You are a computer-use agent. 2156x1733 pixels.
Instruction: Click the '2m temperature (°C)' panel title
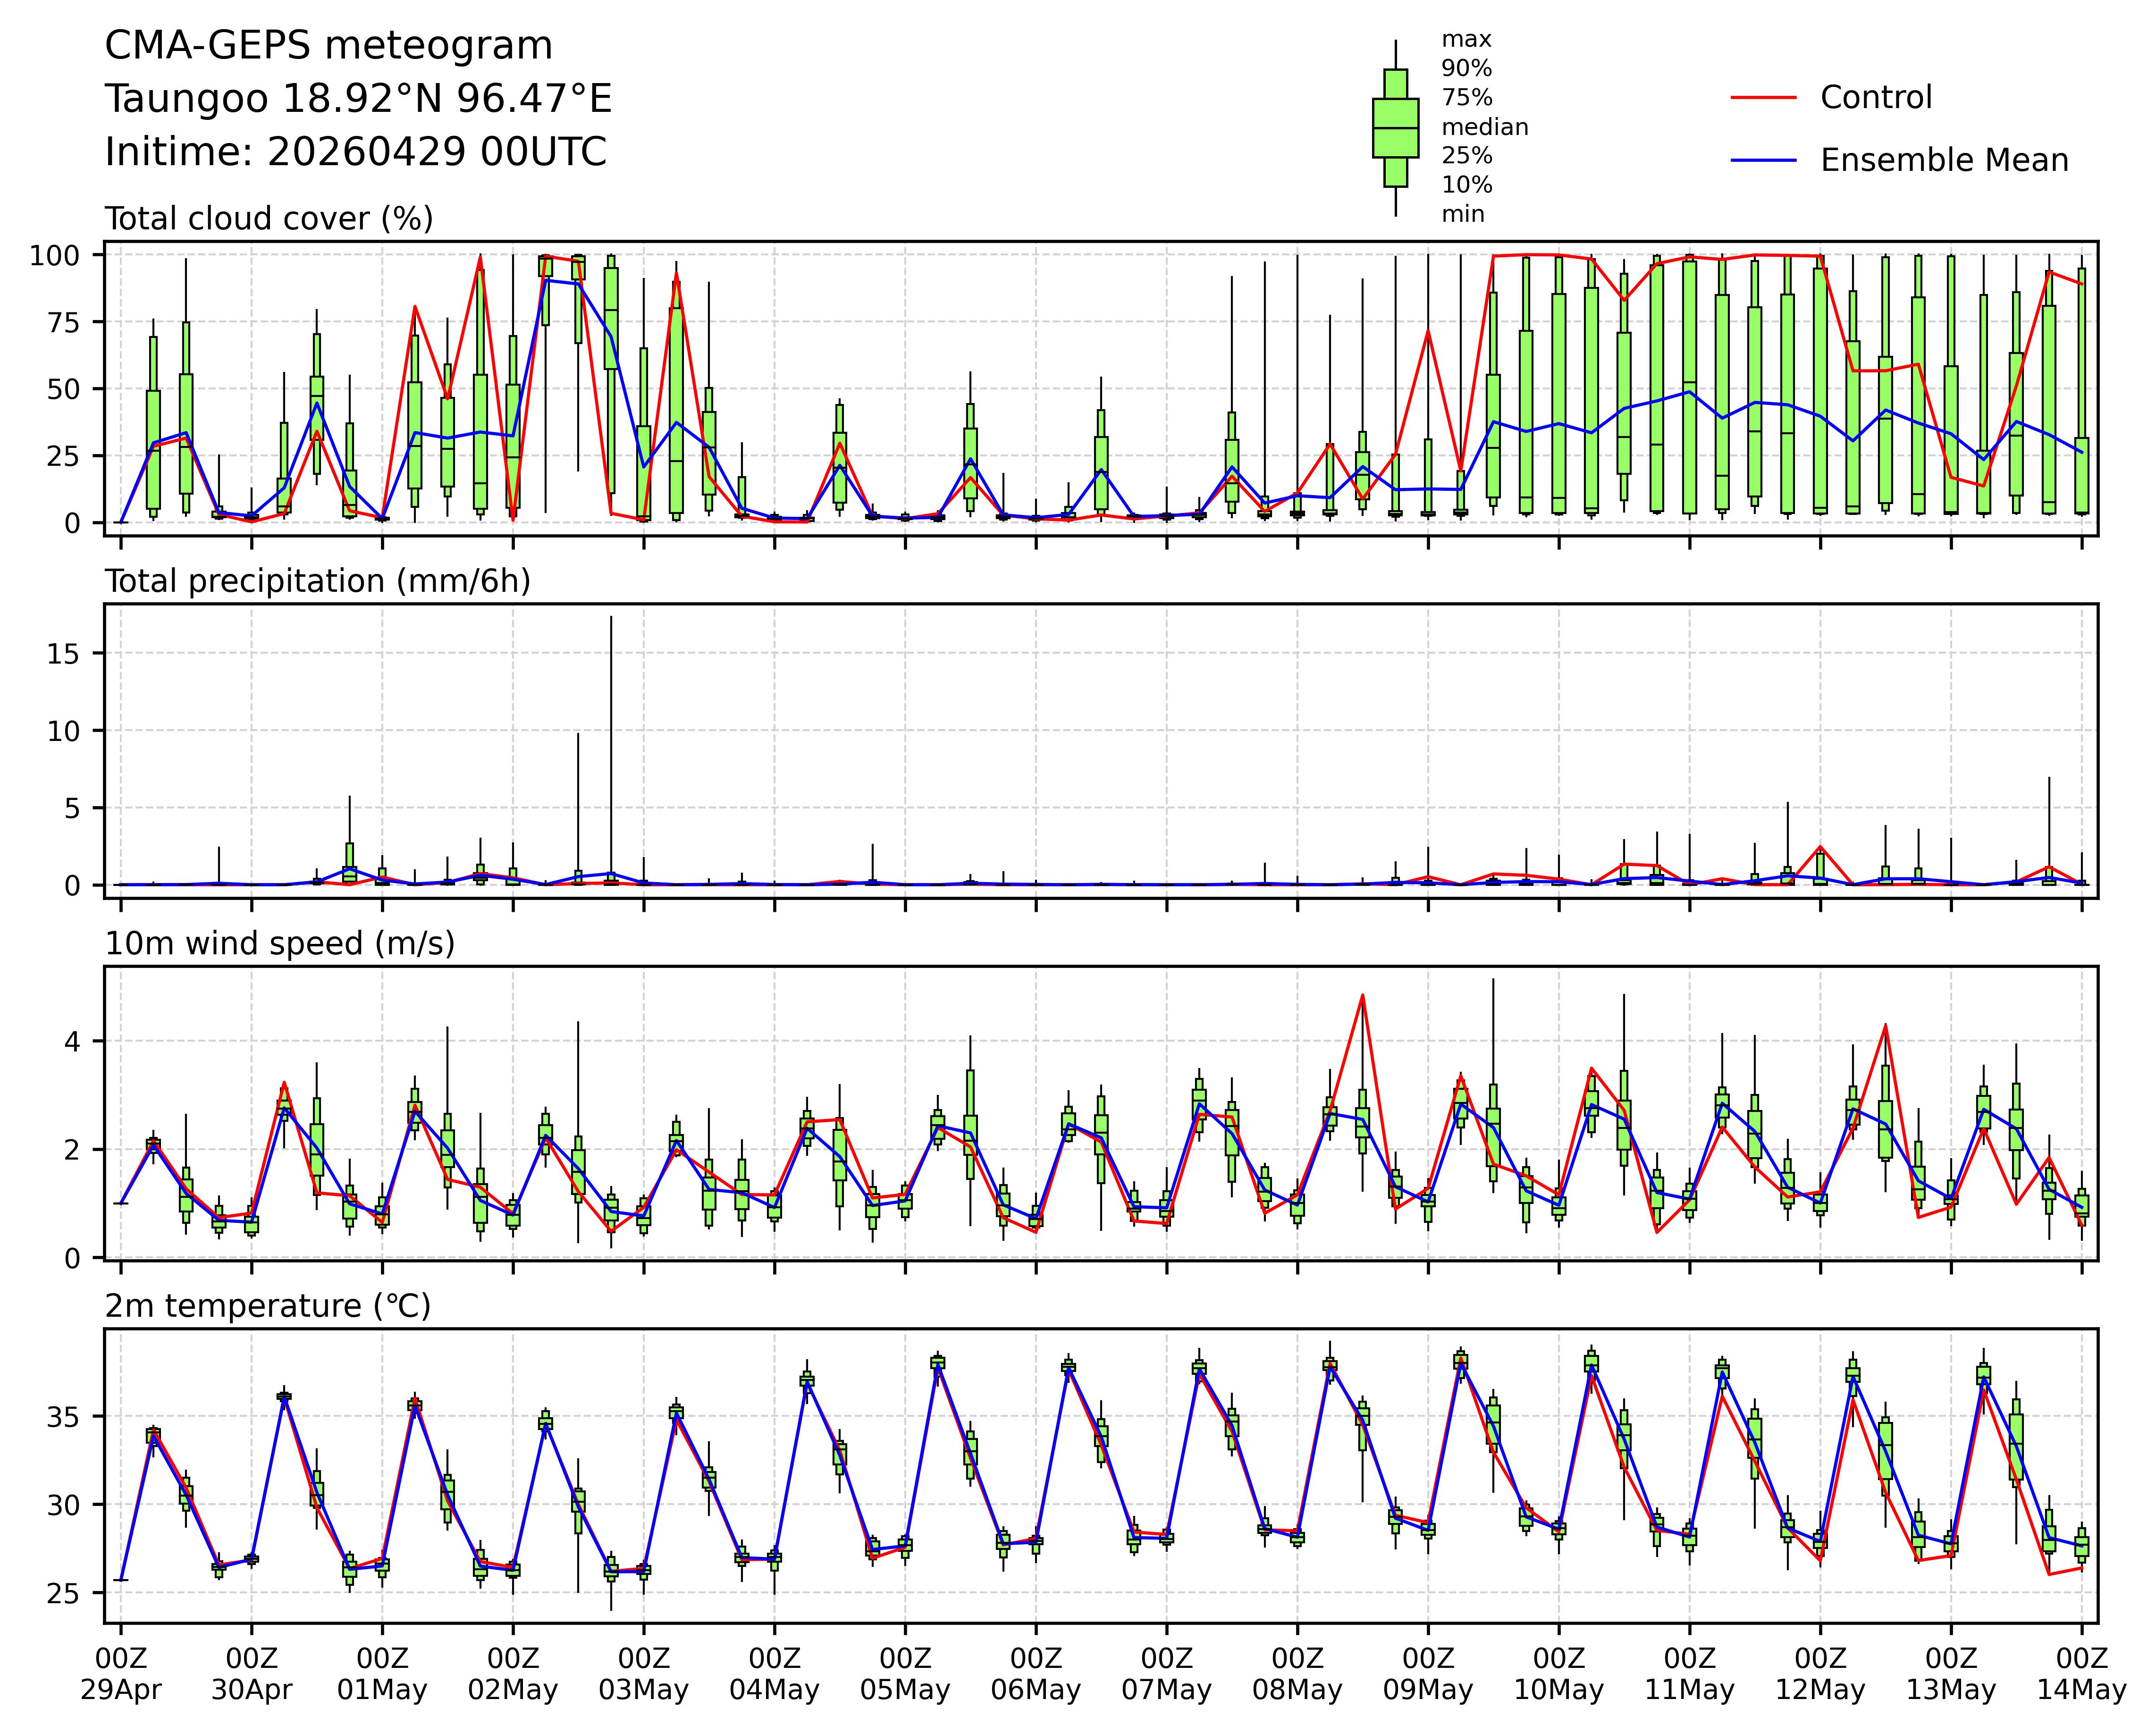[268, 1307]
